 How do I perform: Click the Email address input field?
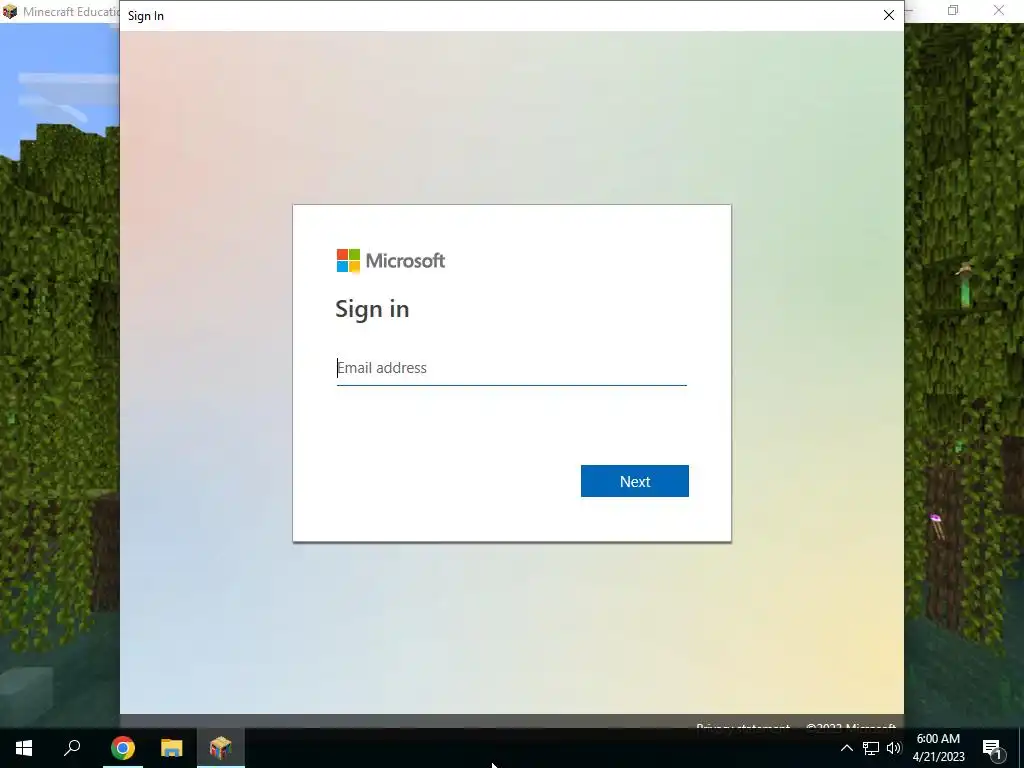pyautogui.click(x=511, y=368)
